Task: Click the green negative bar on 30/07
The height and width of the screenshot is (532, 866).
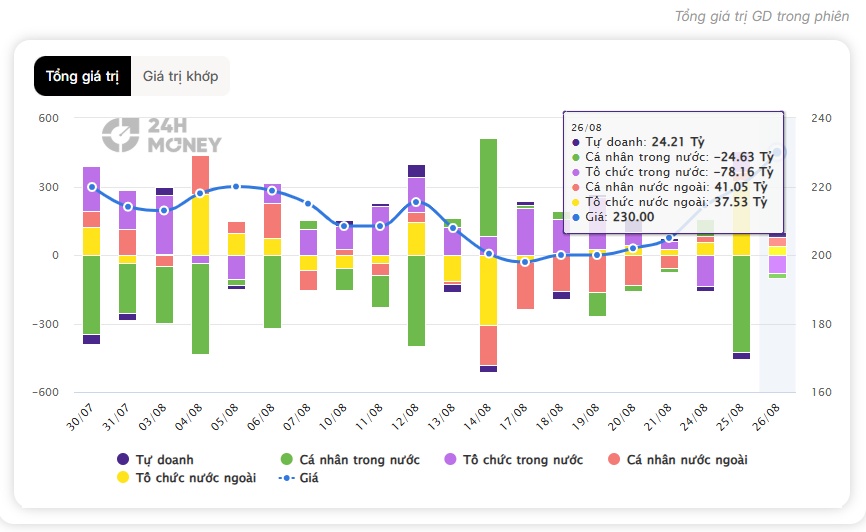Action: click(x=92, y=295)
